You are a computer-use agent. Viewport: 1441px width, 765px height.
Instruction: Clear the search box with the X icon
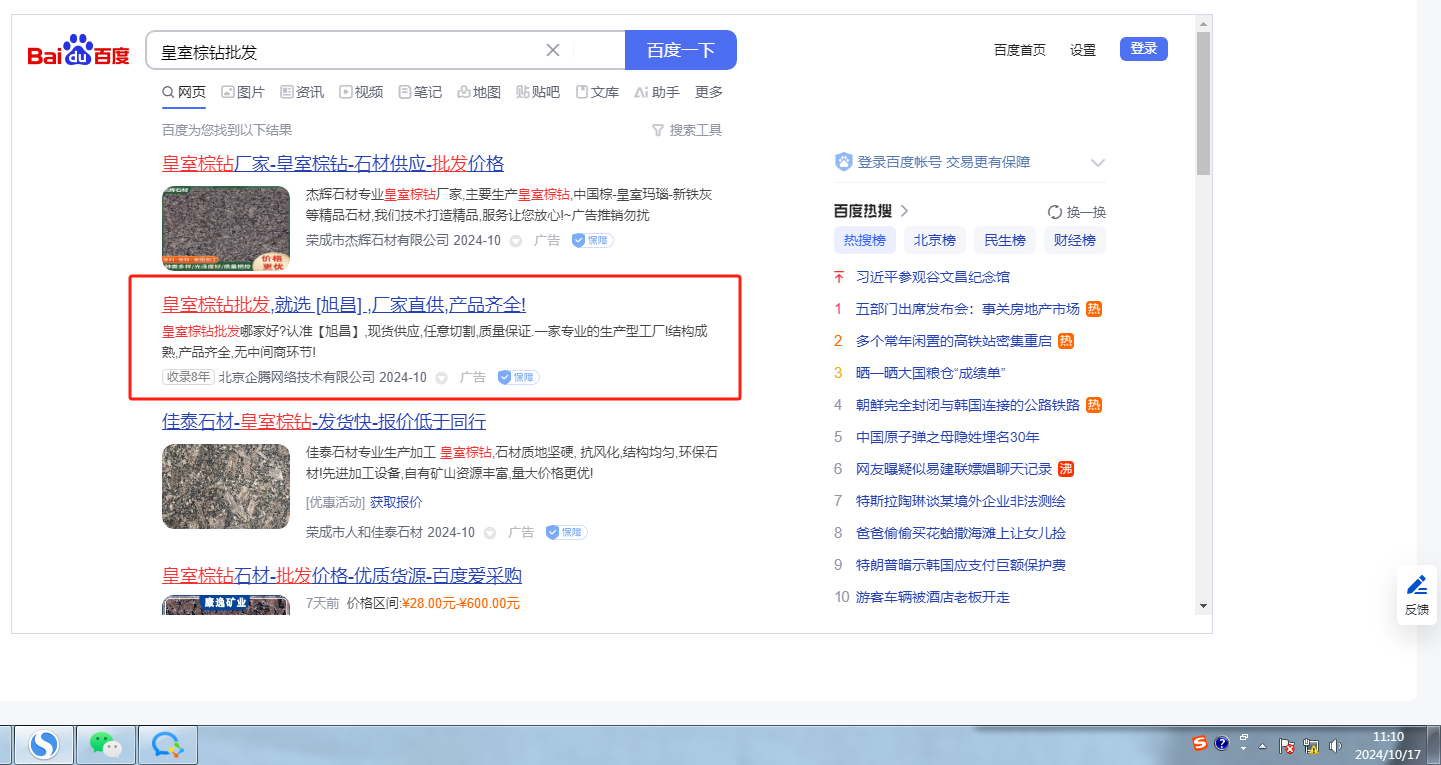pyautogui.click(x=553, y=50)
